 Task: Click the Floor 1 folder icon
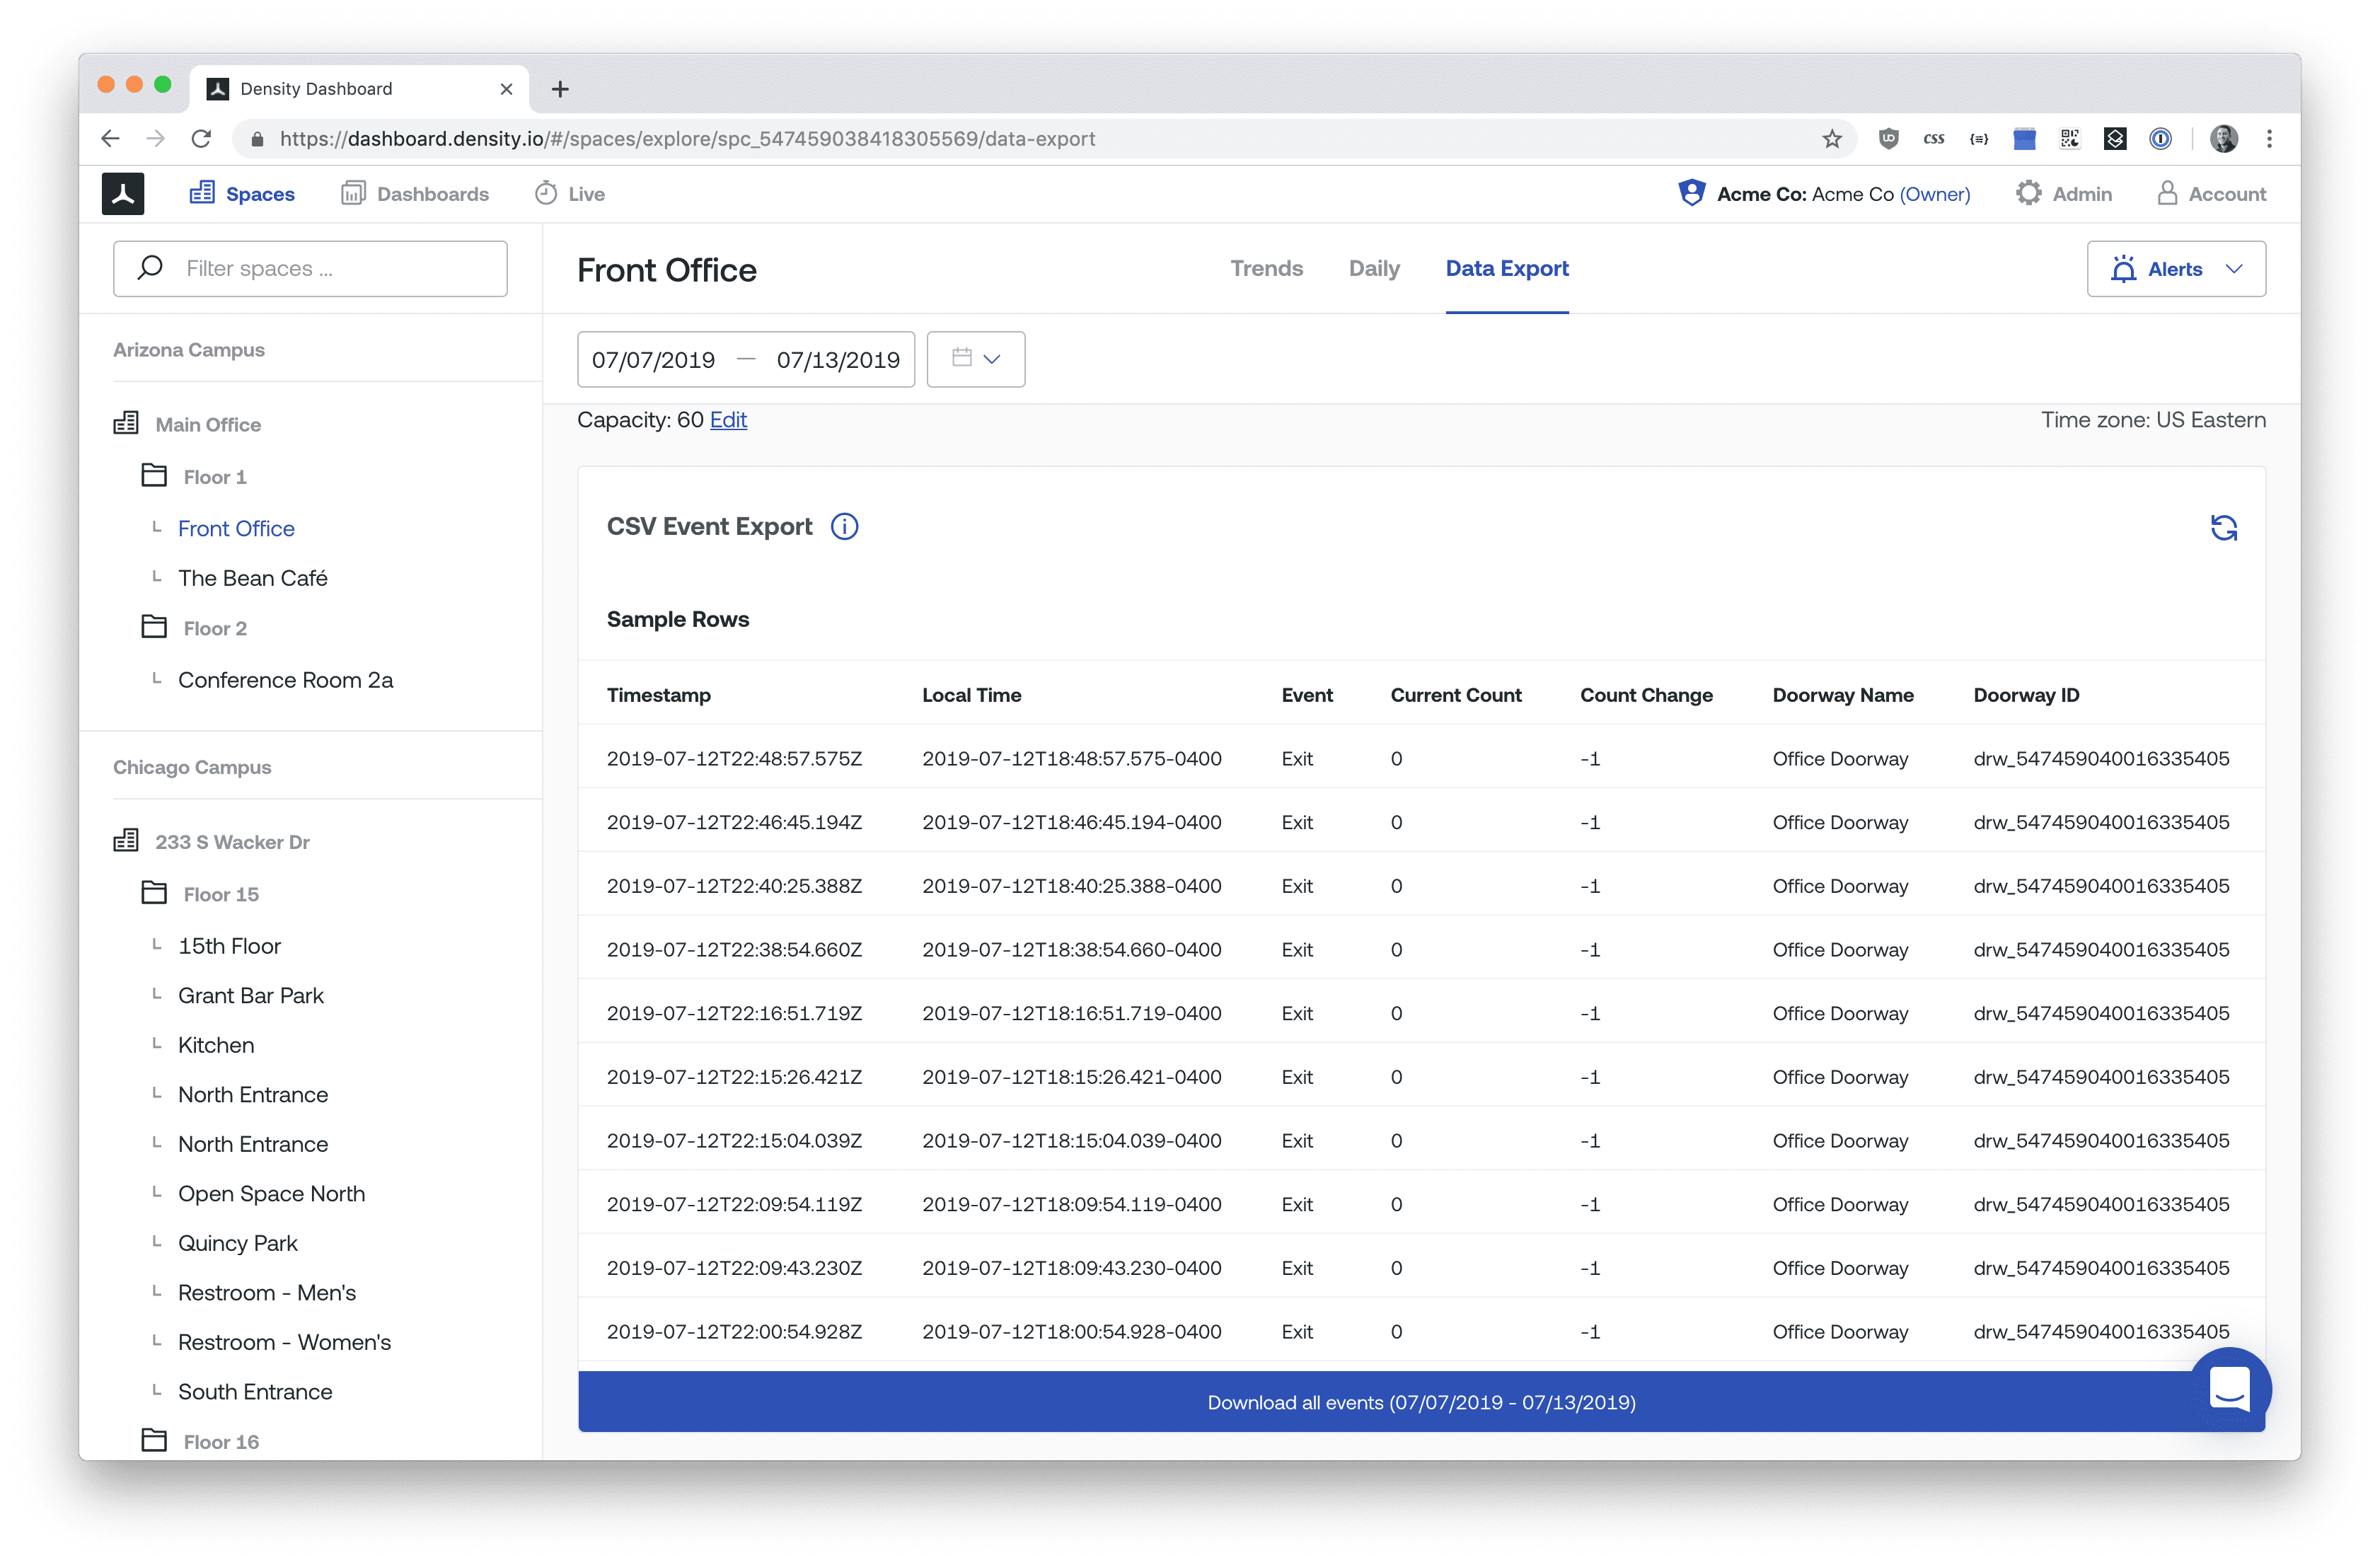point(154,475)
